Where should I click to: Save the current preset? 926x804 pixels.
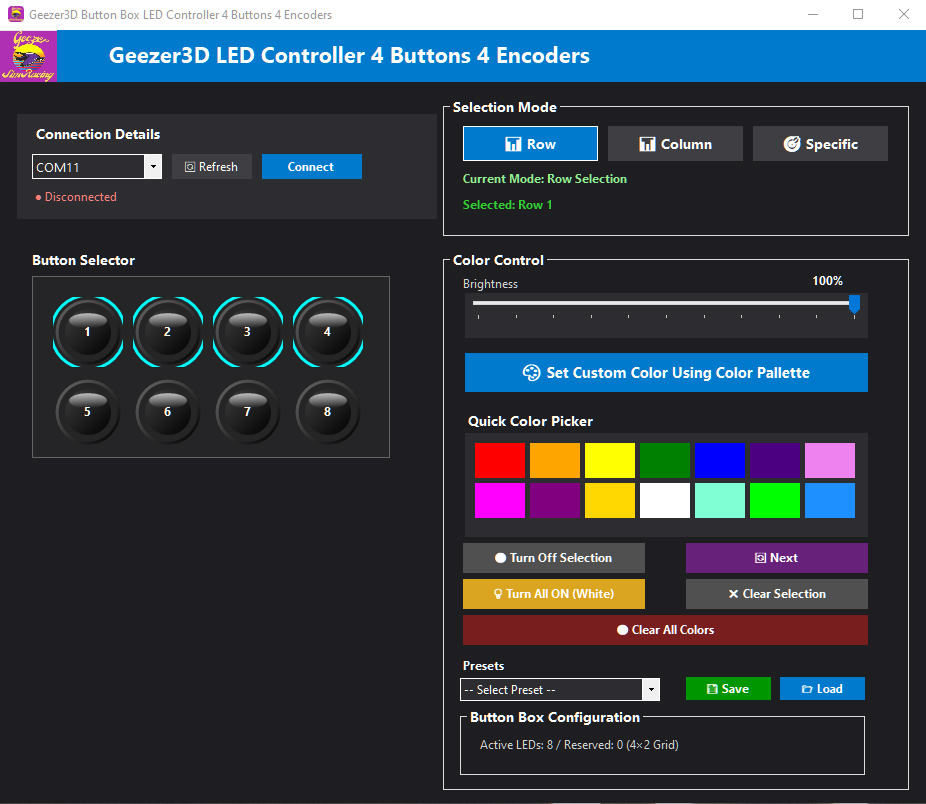pos(728,689)
